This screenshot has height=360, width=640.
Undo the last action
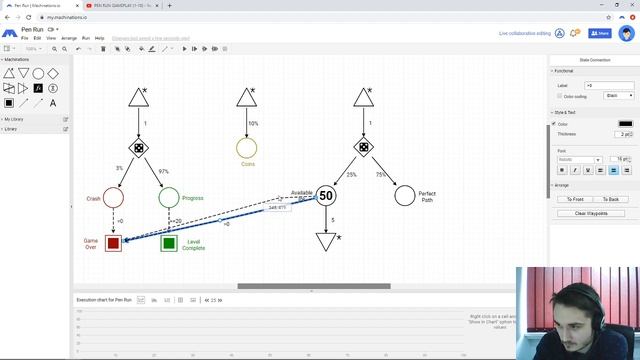78,49
